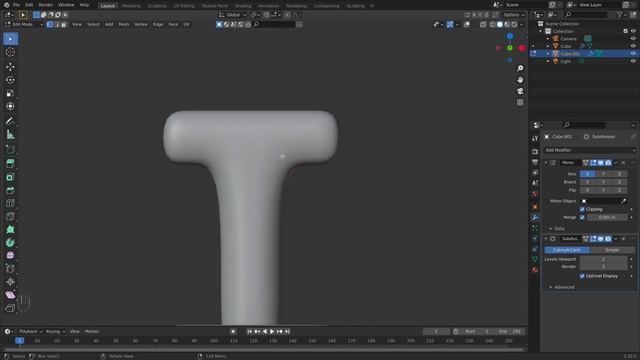The height and width of the screenshot is (360, 640).
Task: Expand the Camera item in outliner
Action: click(548, 39)
